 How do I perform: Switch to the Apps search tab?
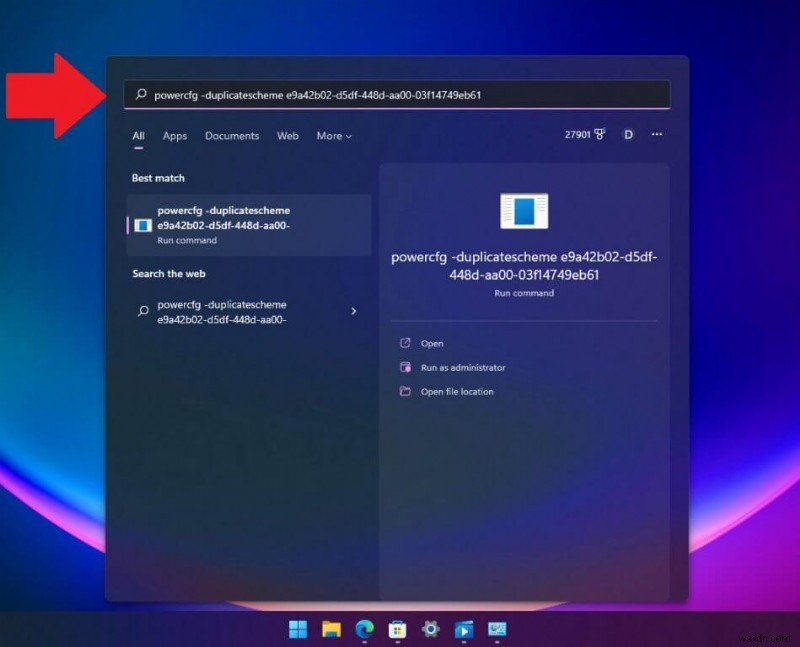point(174,136)
